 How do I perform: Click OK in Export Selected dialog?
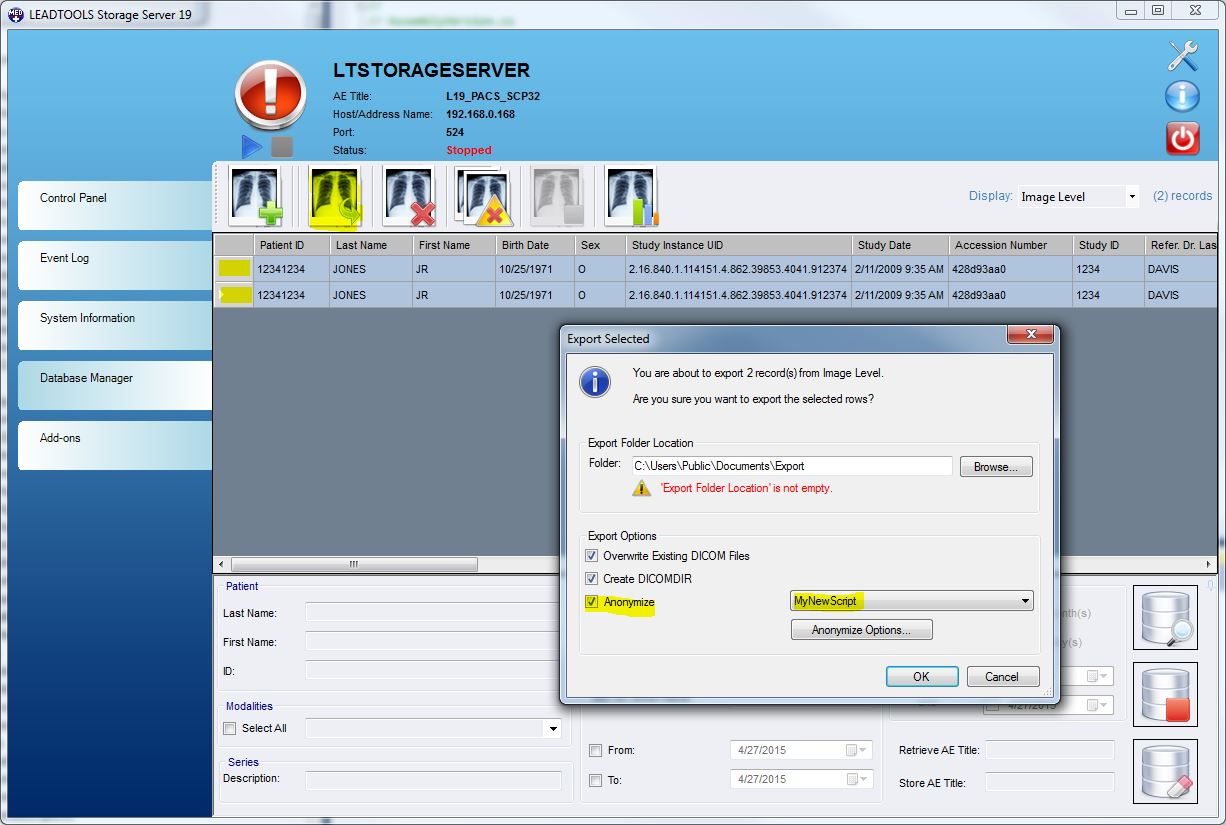click(922, 677)
